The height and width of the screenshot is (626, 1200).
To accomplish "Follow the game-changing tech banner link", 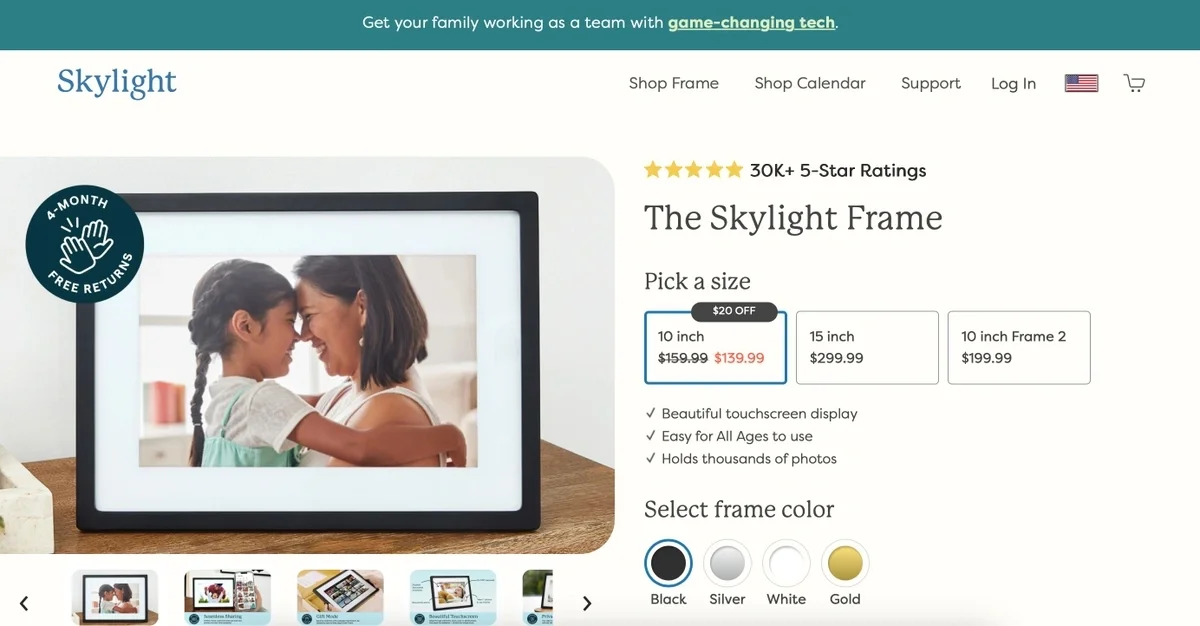I will pos(751,22).
